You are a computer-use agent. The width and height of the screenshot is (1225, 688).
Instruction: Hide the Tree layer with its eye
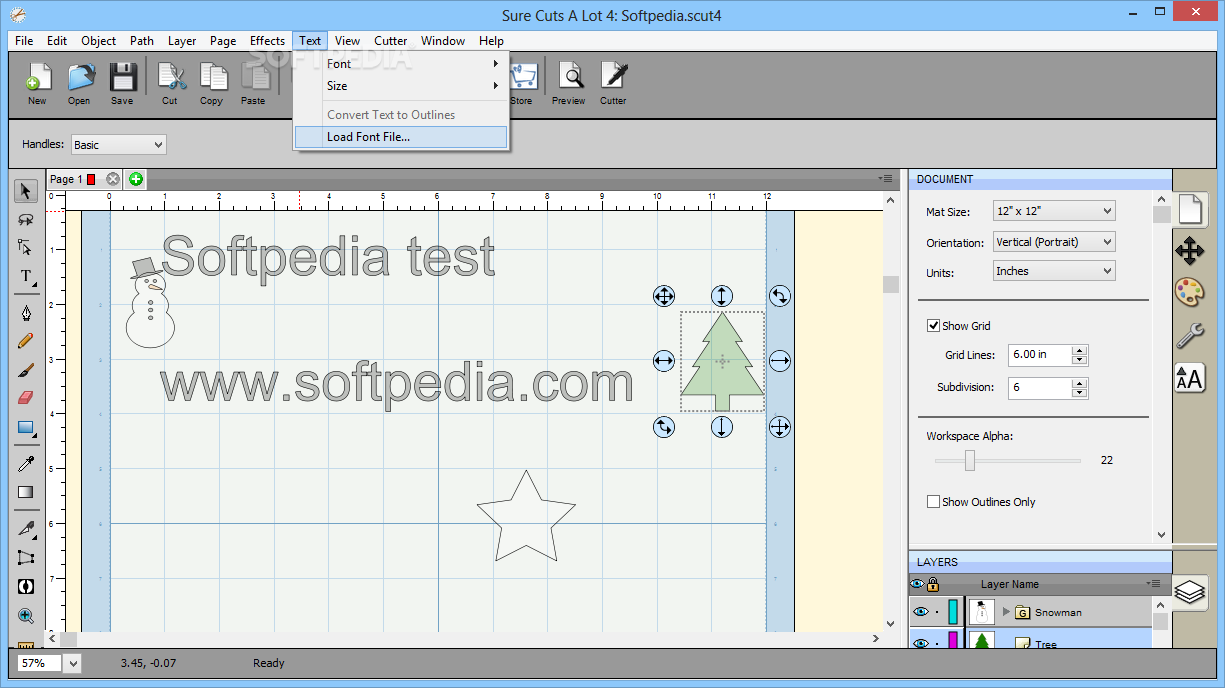click(x=920, y=642)
